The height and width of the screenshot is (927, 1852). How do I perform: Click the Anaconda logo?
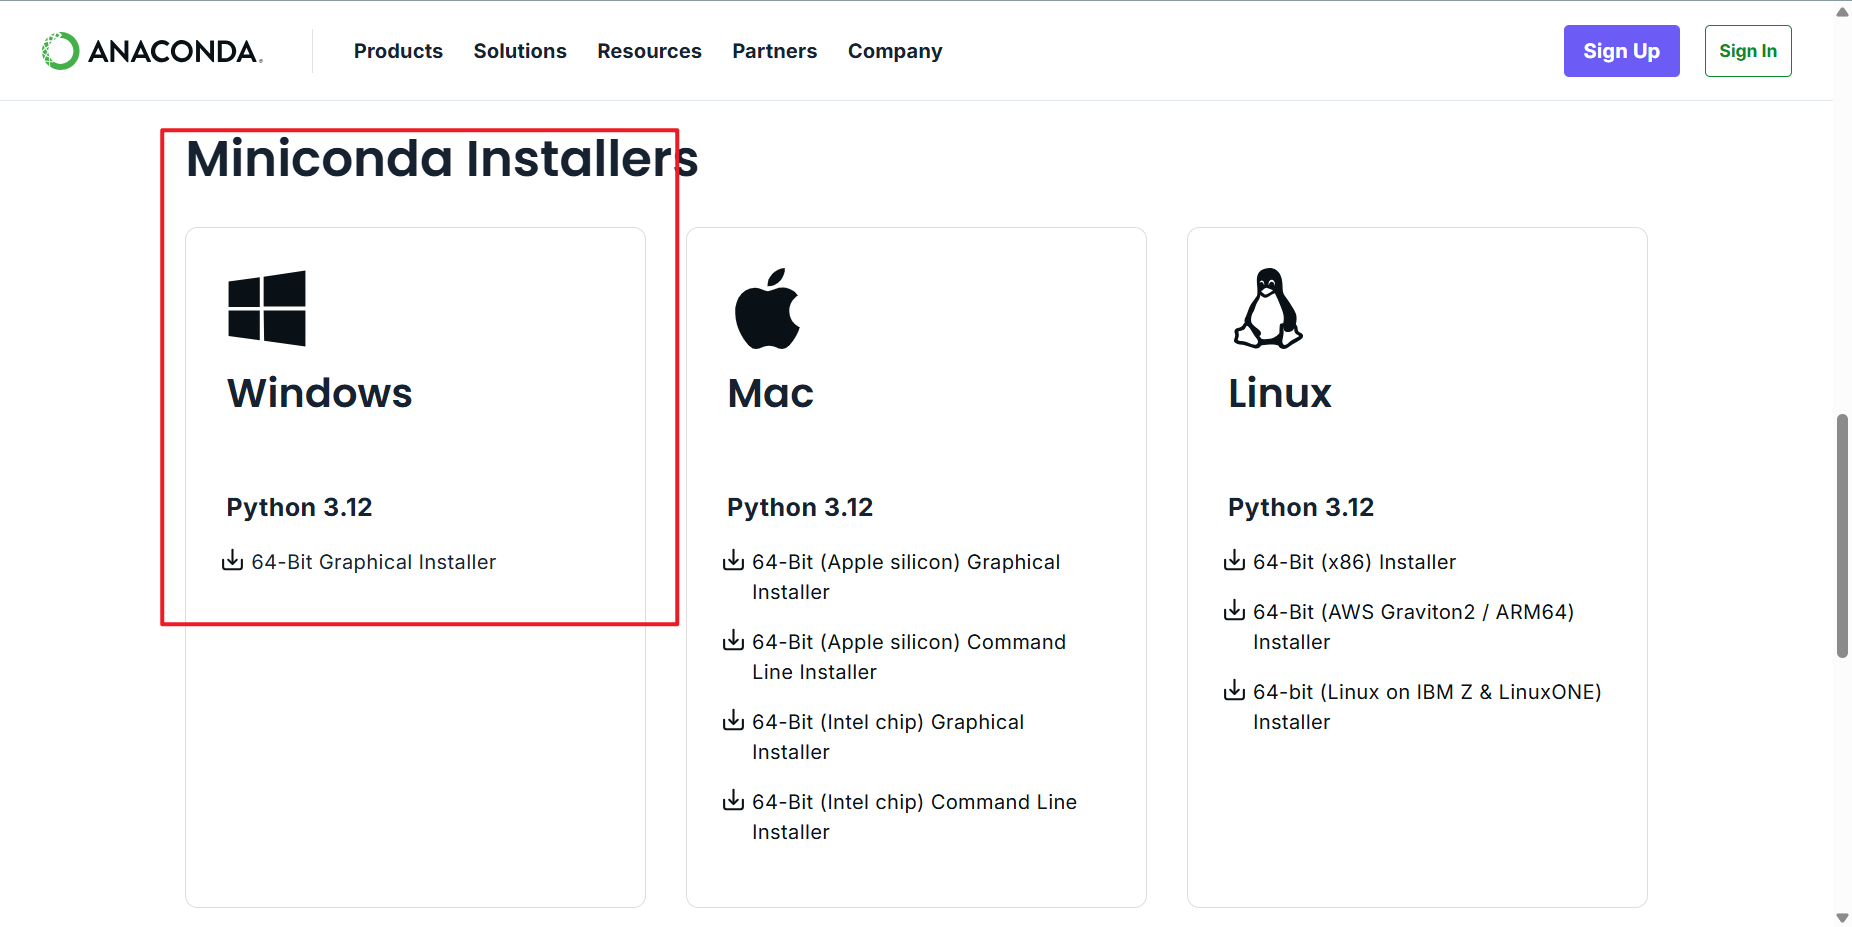152,51
